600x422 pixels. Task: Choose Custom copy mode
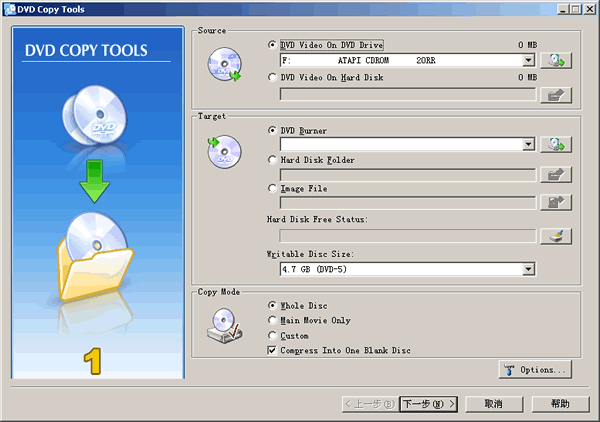pos(272,336)
